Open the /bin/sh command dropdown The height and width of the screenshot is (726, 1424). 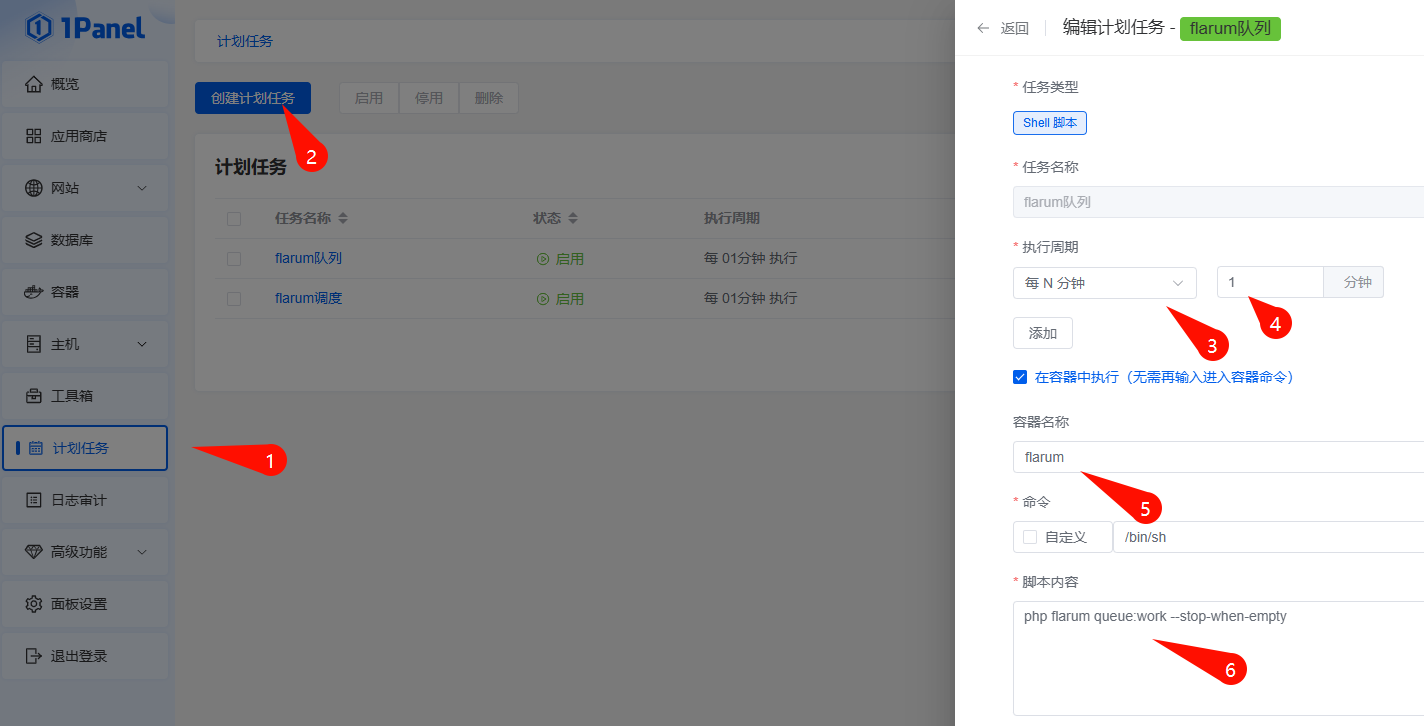coord(1268,537)
